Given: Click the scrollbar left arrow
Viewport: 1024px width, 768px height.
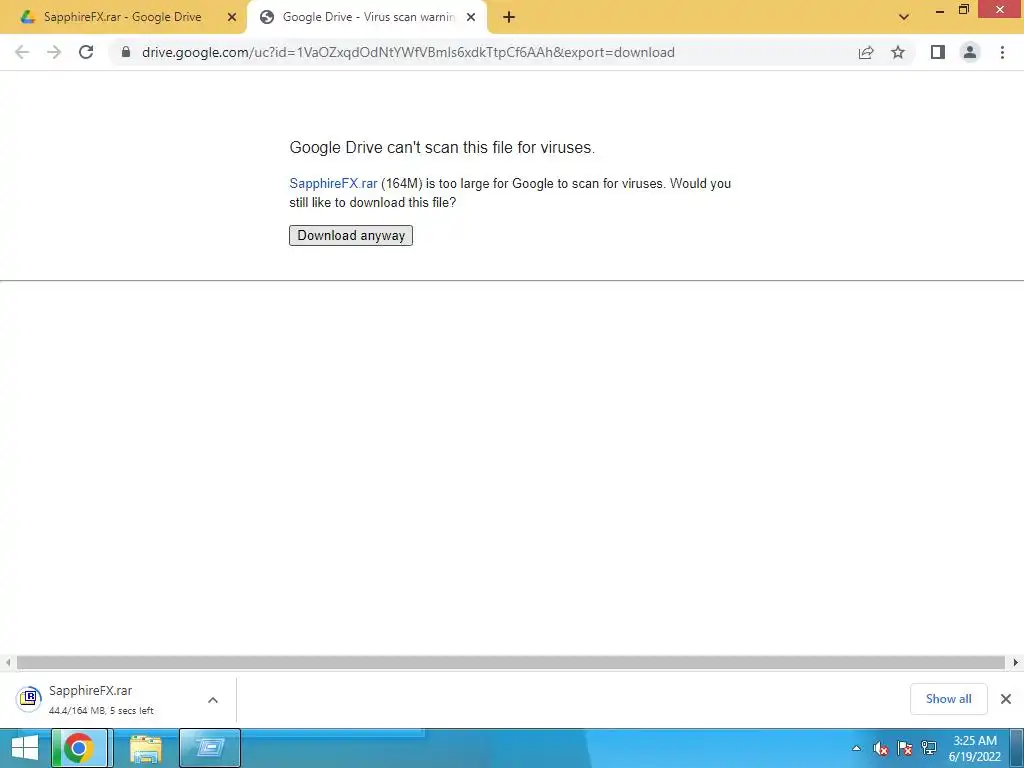Looking at the screenshot, I should pyautogui.click(x=7, y=662).
